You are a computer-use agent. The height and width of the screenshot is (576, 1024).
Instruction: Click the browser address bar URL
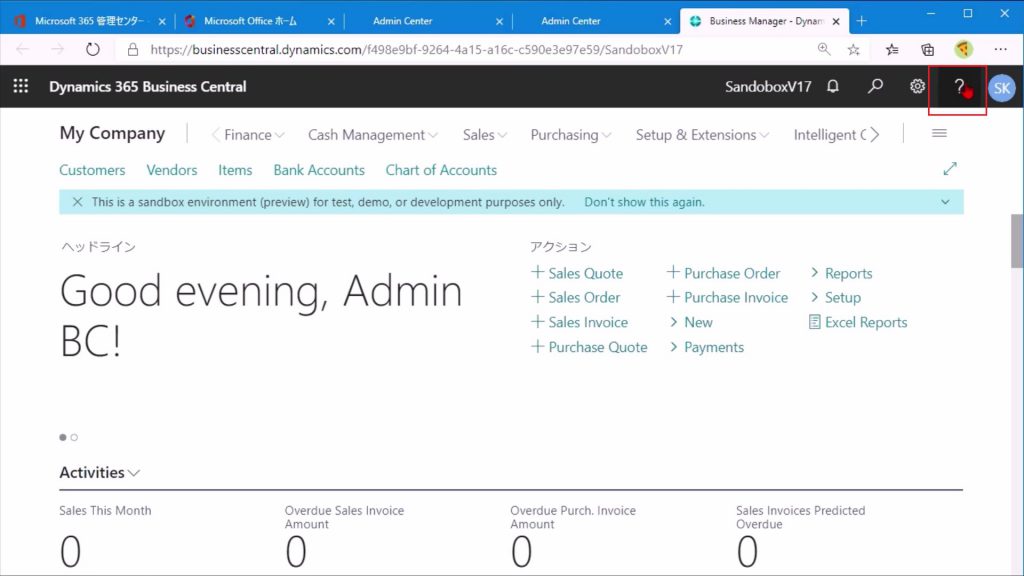pos(416,50)
